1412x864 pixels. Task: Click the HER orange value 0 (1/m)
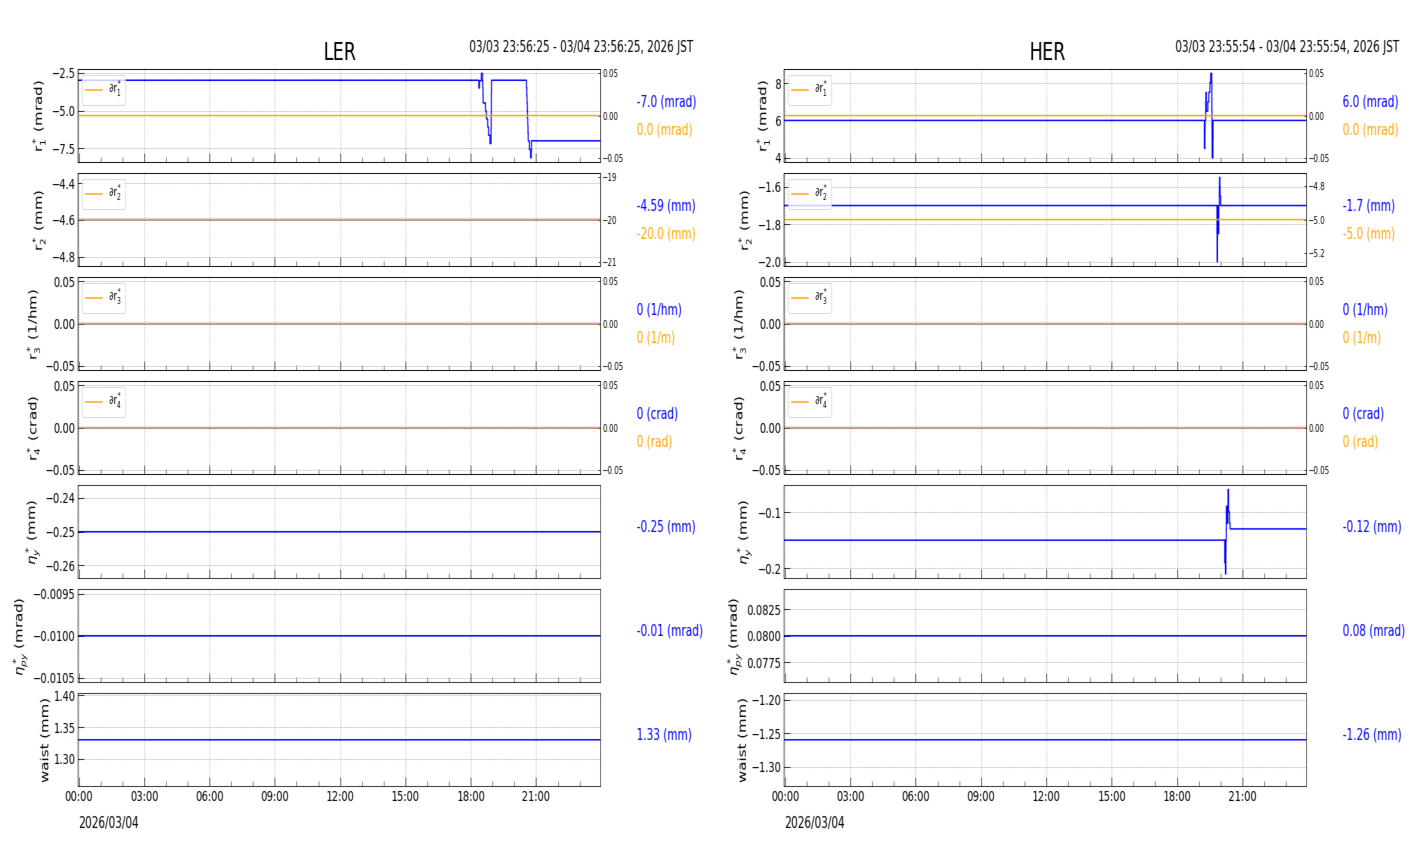point(1362,338)
